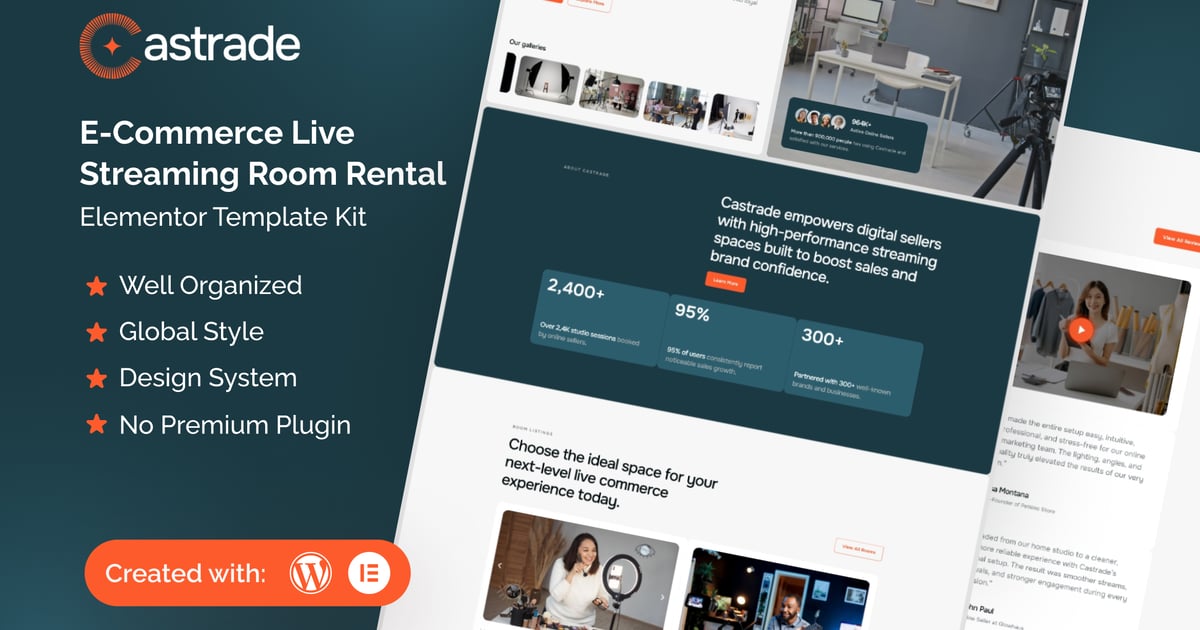
Task: Click the orange Learn More button
Action: tap(726, 283)
